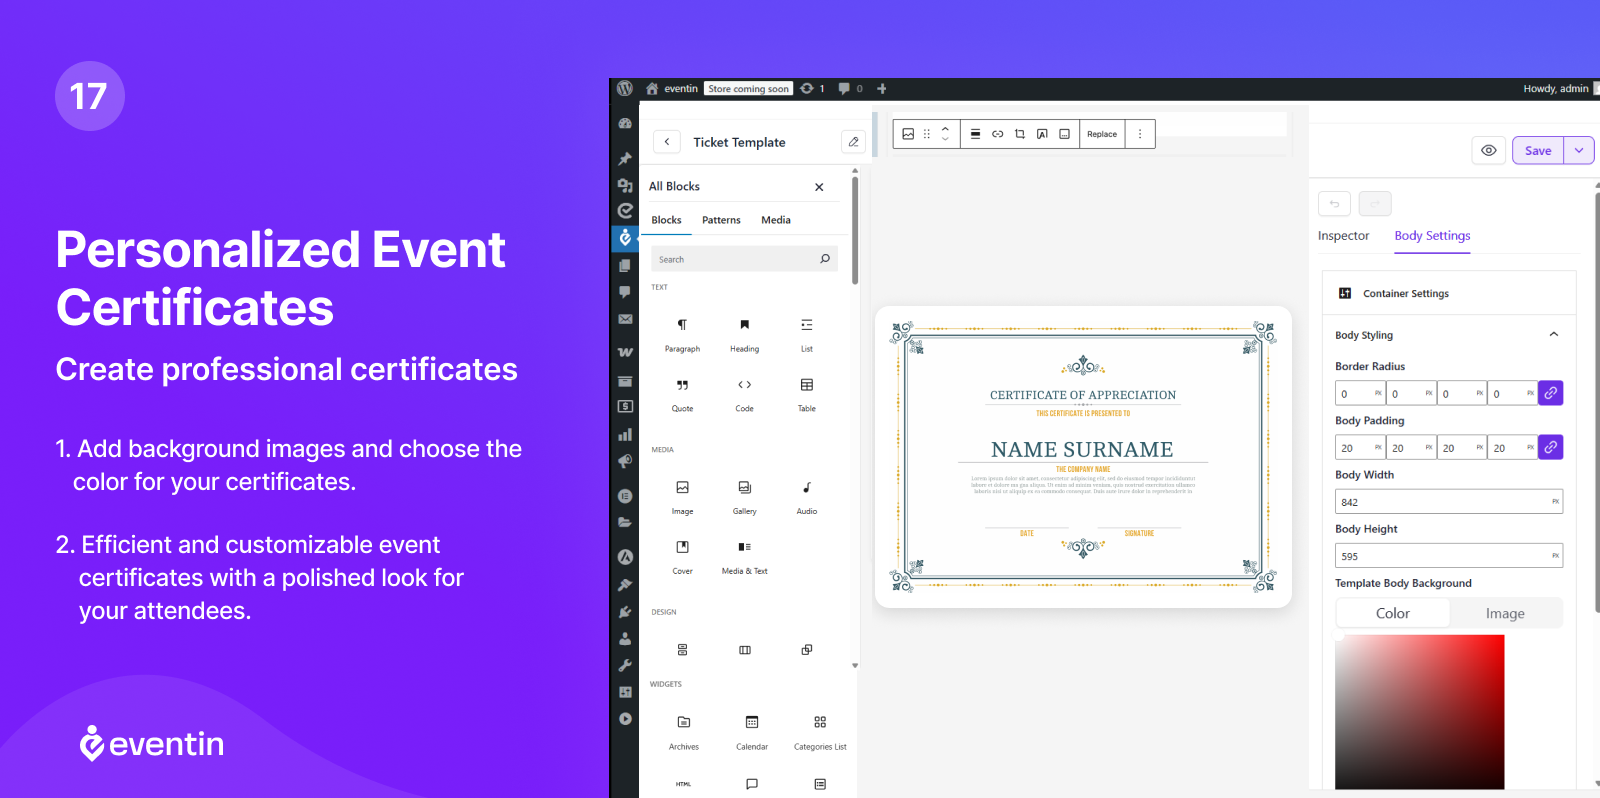Viewport: 1600px width, 798px height.
Task: Open the Dashboard gauge icon in sidebar
Action: tap(625, 124)
